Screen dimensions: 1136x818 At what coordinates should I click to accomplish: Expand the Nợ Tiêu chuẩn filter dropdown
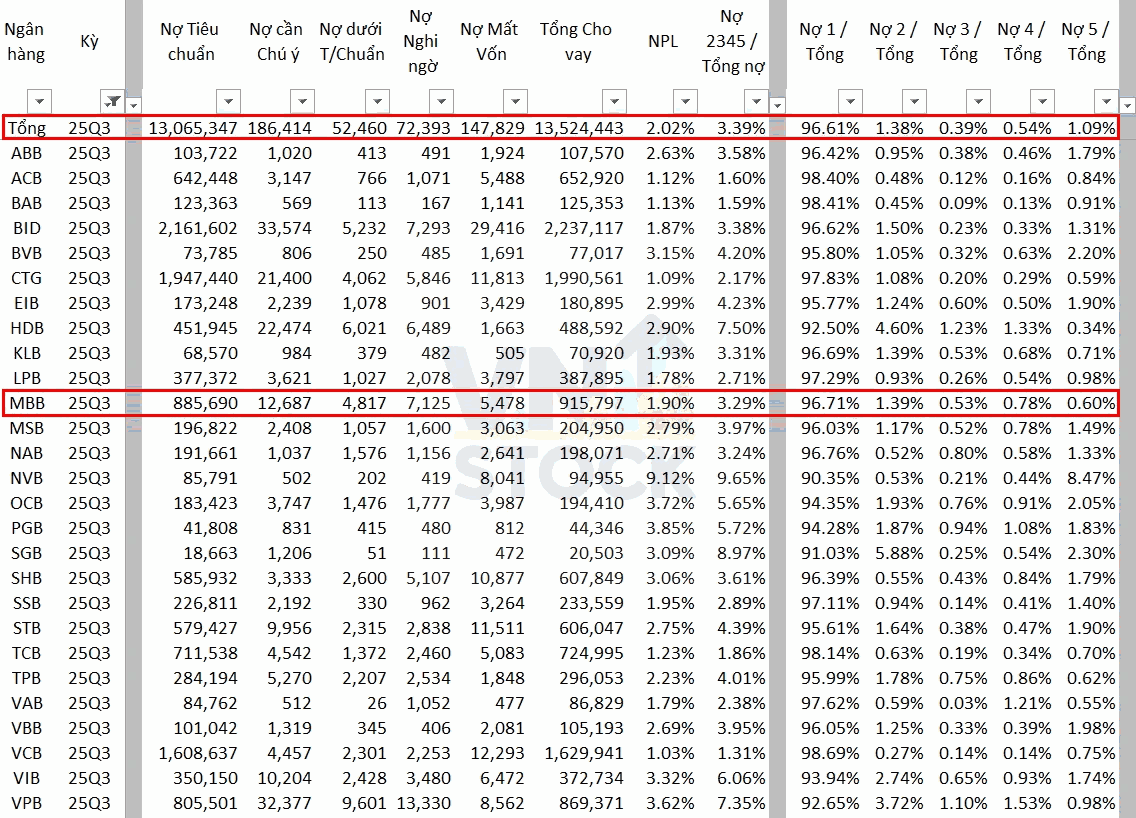(229, 101)
